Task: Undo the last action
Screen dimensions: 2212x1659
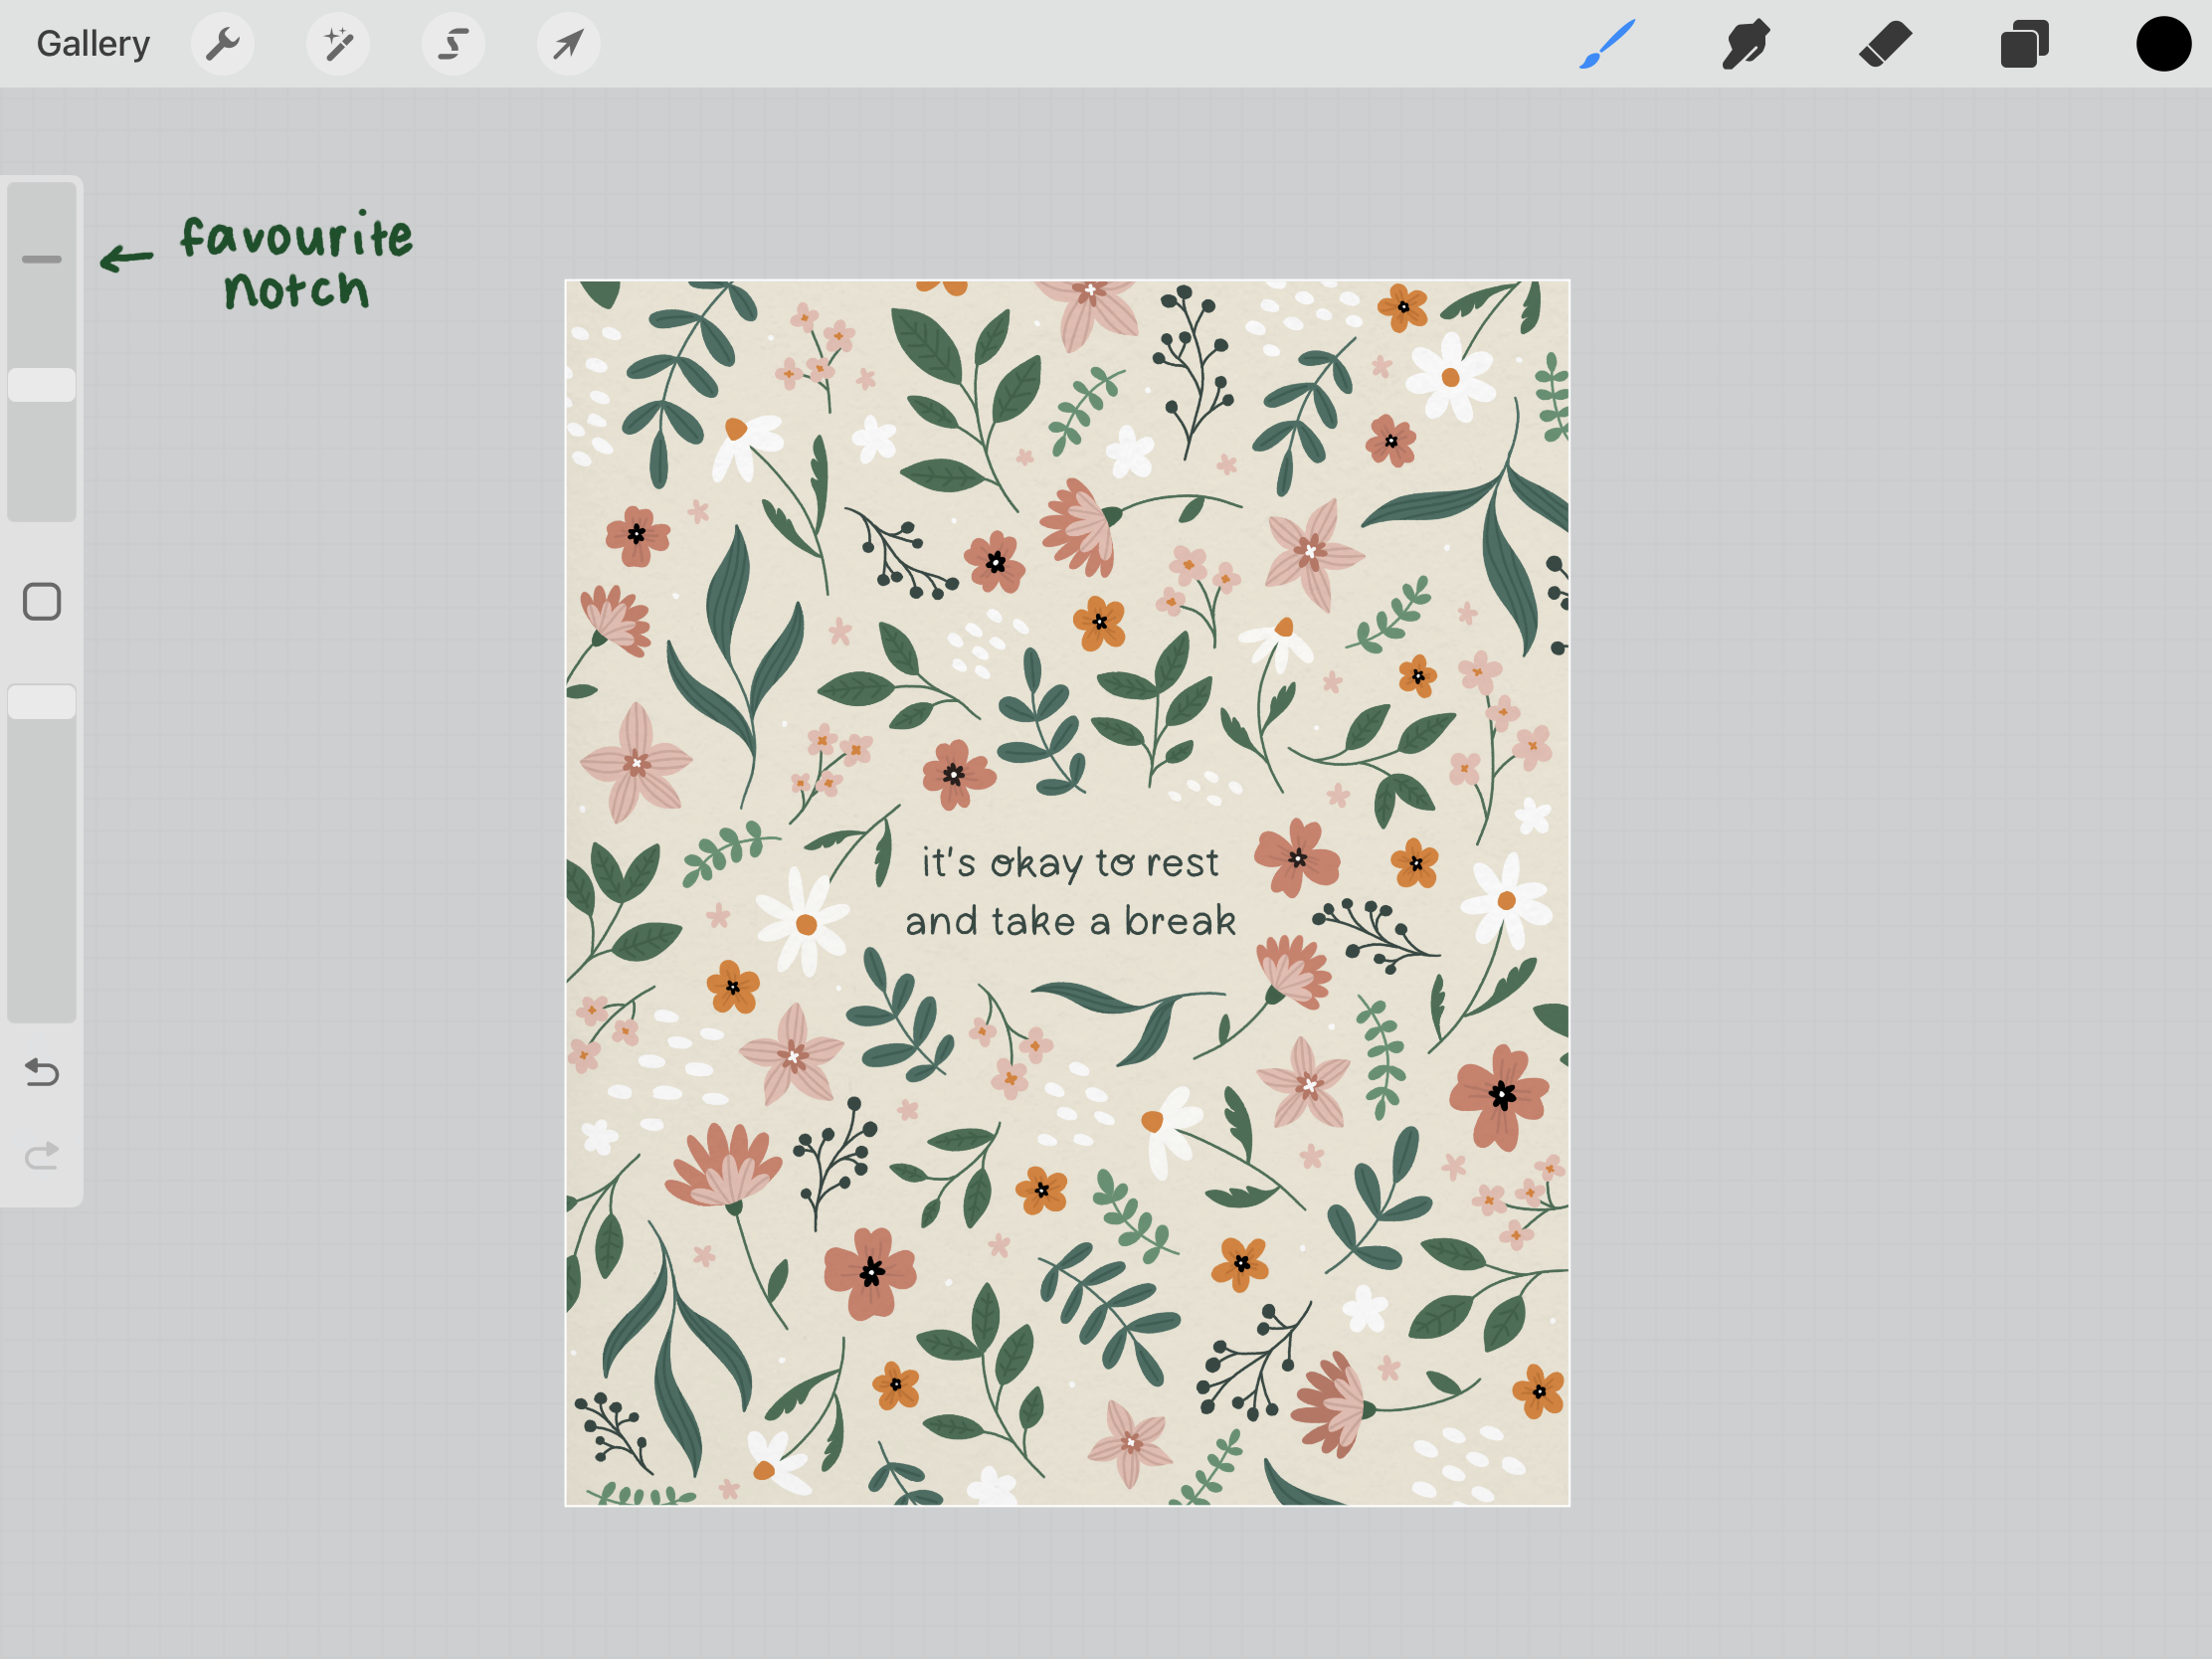Action: 42,1072
